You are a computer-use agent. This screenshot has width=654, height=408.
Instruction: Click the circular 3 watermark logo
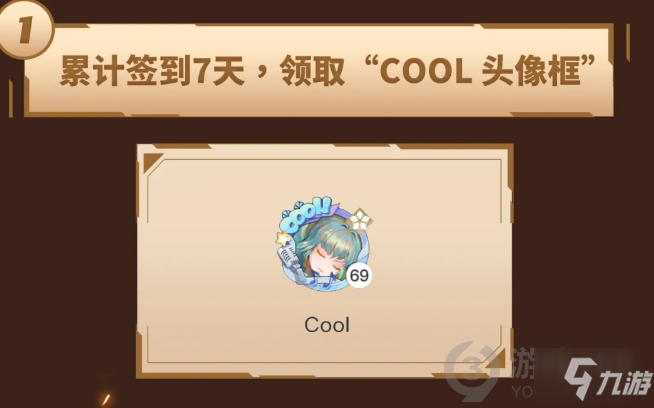(x=472, y=368)
